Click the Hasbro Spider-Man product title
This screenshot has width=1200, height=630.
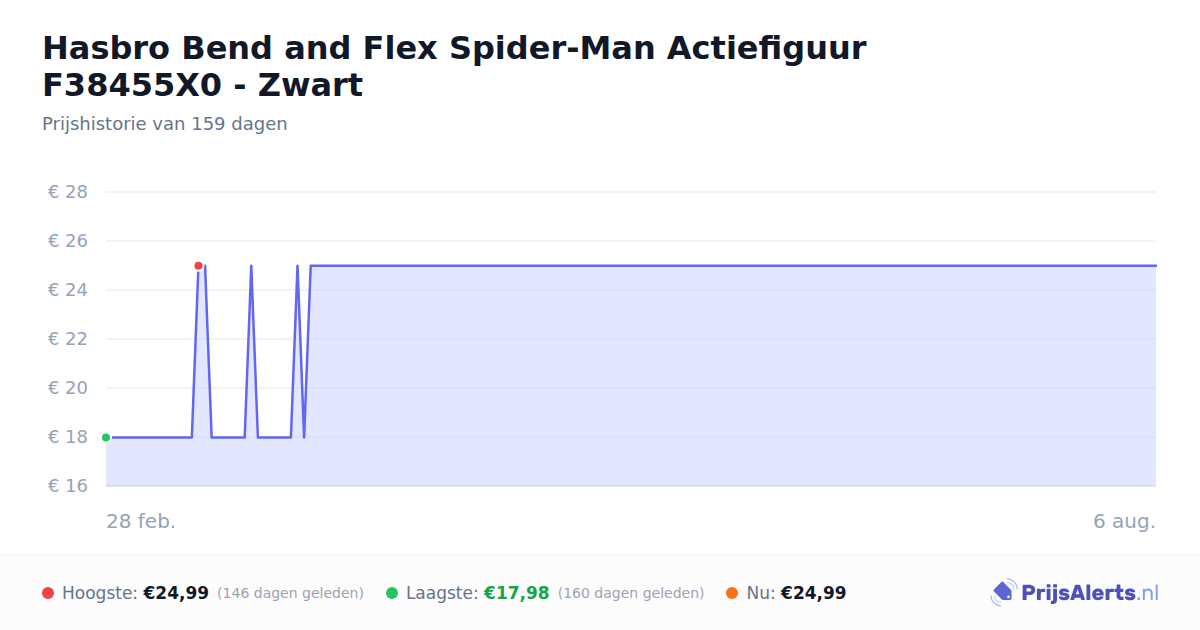click(x=454, y=66)
